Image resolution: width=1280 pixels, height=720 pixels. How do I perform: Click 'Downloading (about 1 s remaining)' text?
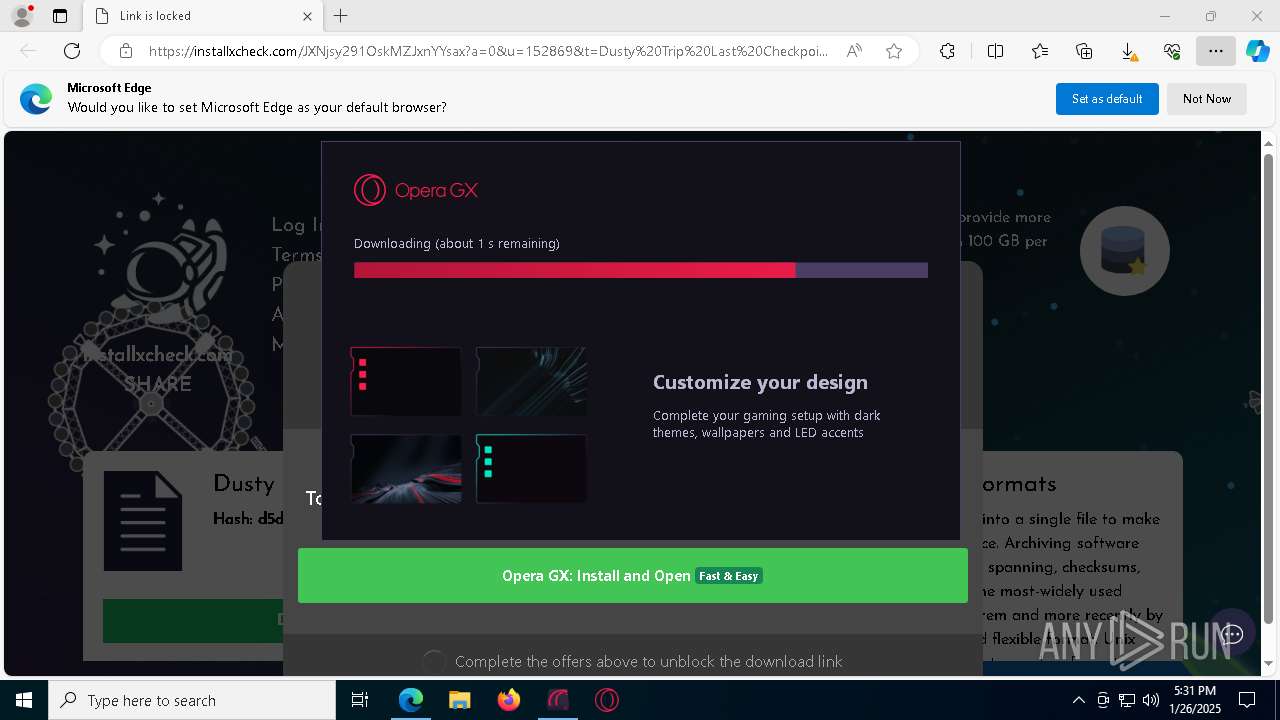coord(457,244)
